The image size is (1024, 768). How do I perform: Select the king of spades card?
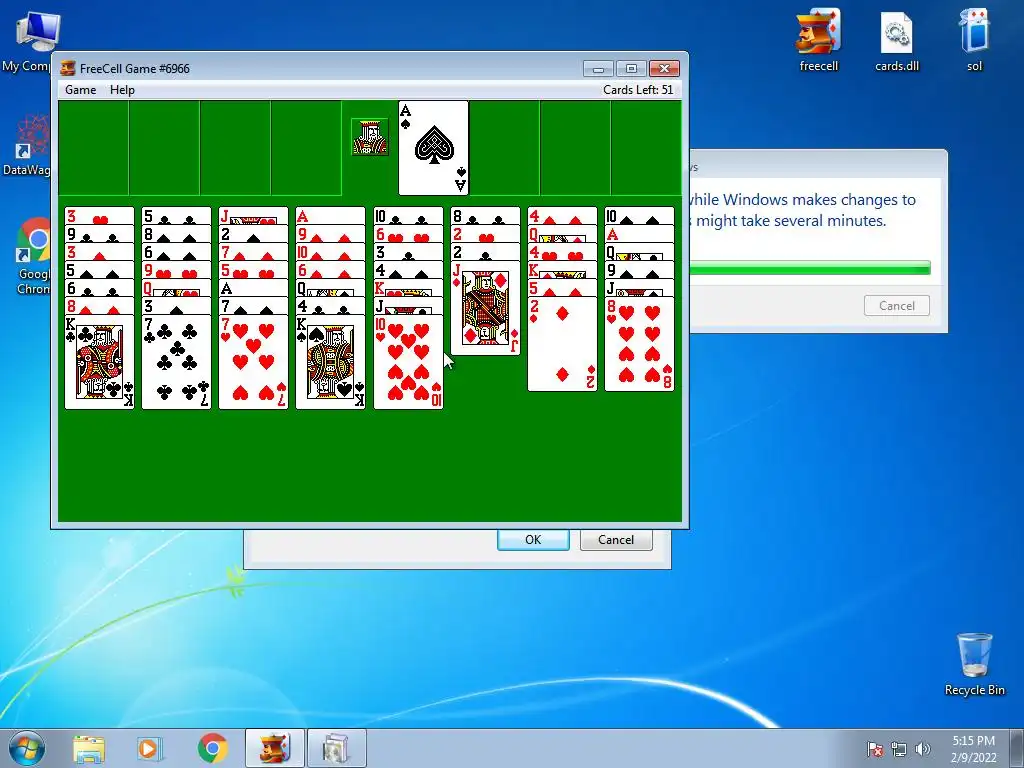click(330, 362)
